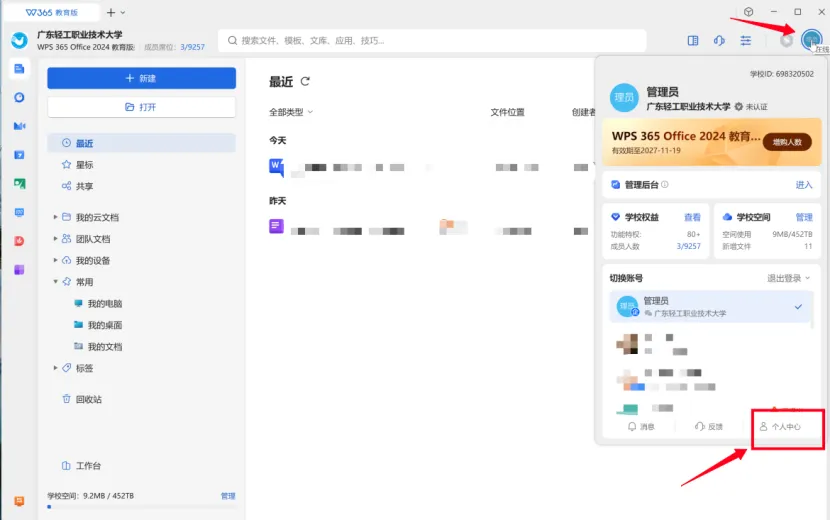The image size is (830, 520).
Task: Click 进入 for 管理后台
Action: (804, 185)
